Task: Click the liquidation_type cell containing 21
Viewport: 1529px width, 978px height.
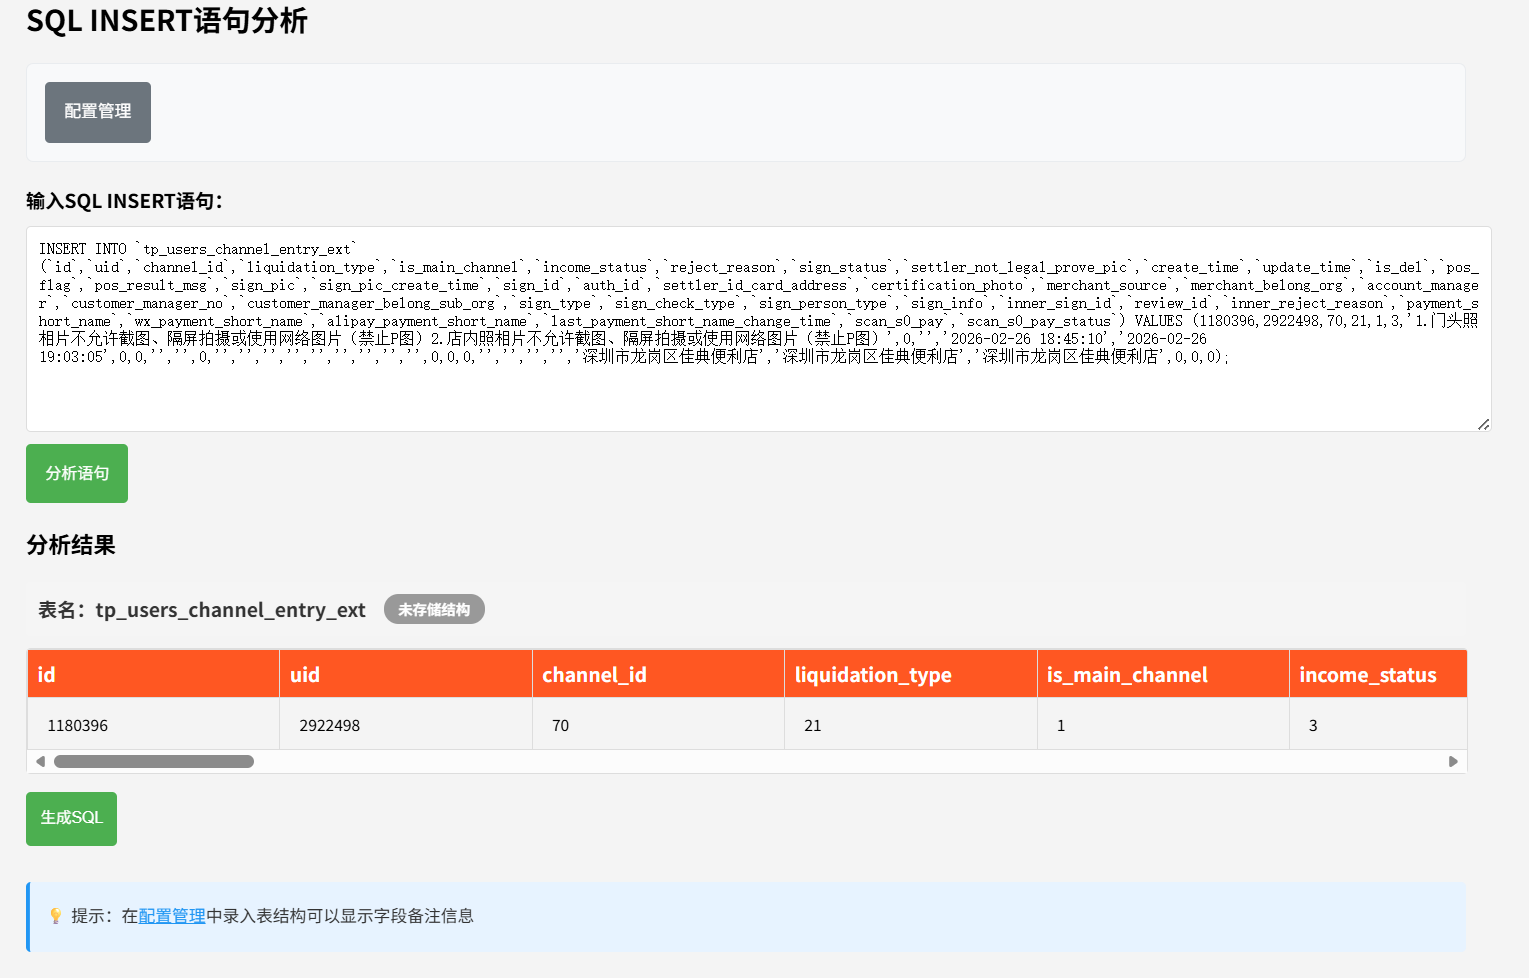Action: (813, 726)
